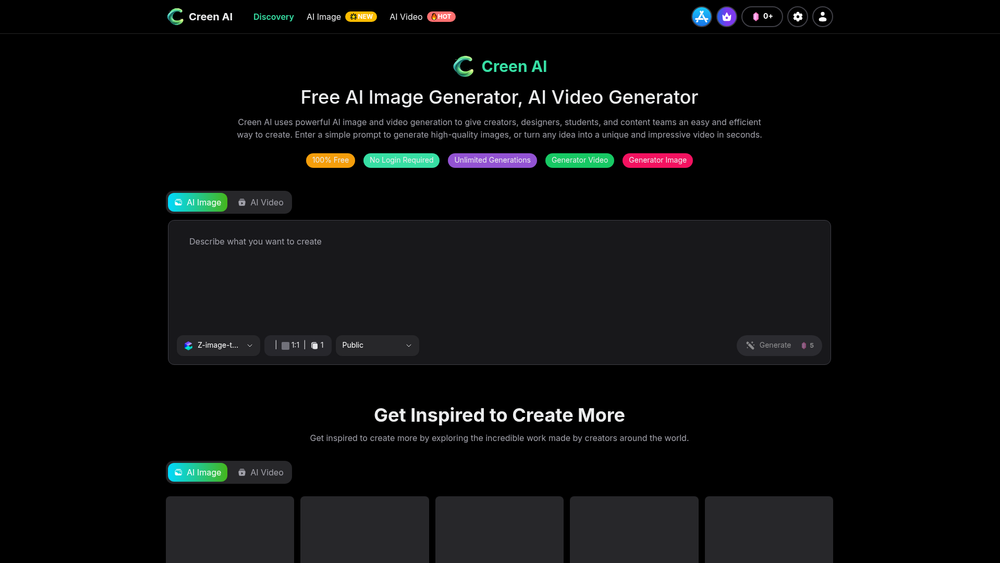
Task: Open the fifth inspiration gallery thumbnail
Action: [x=768, y=530]
